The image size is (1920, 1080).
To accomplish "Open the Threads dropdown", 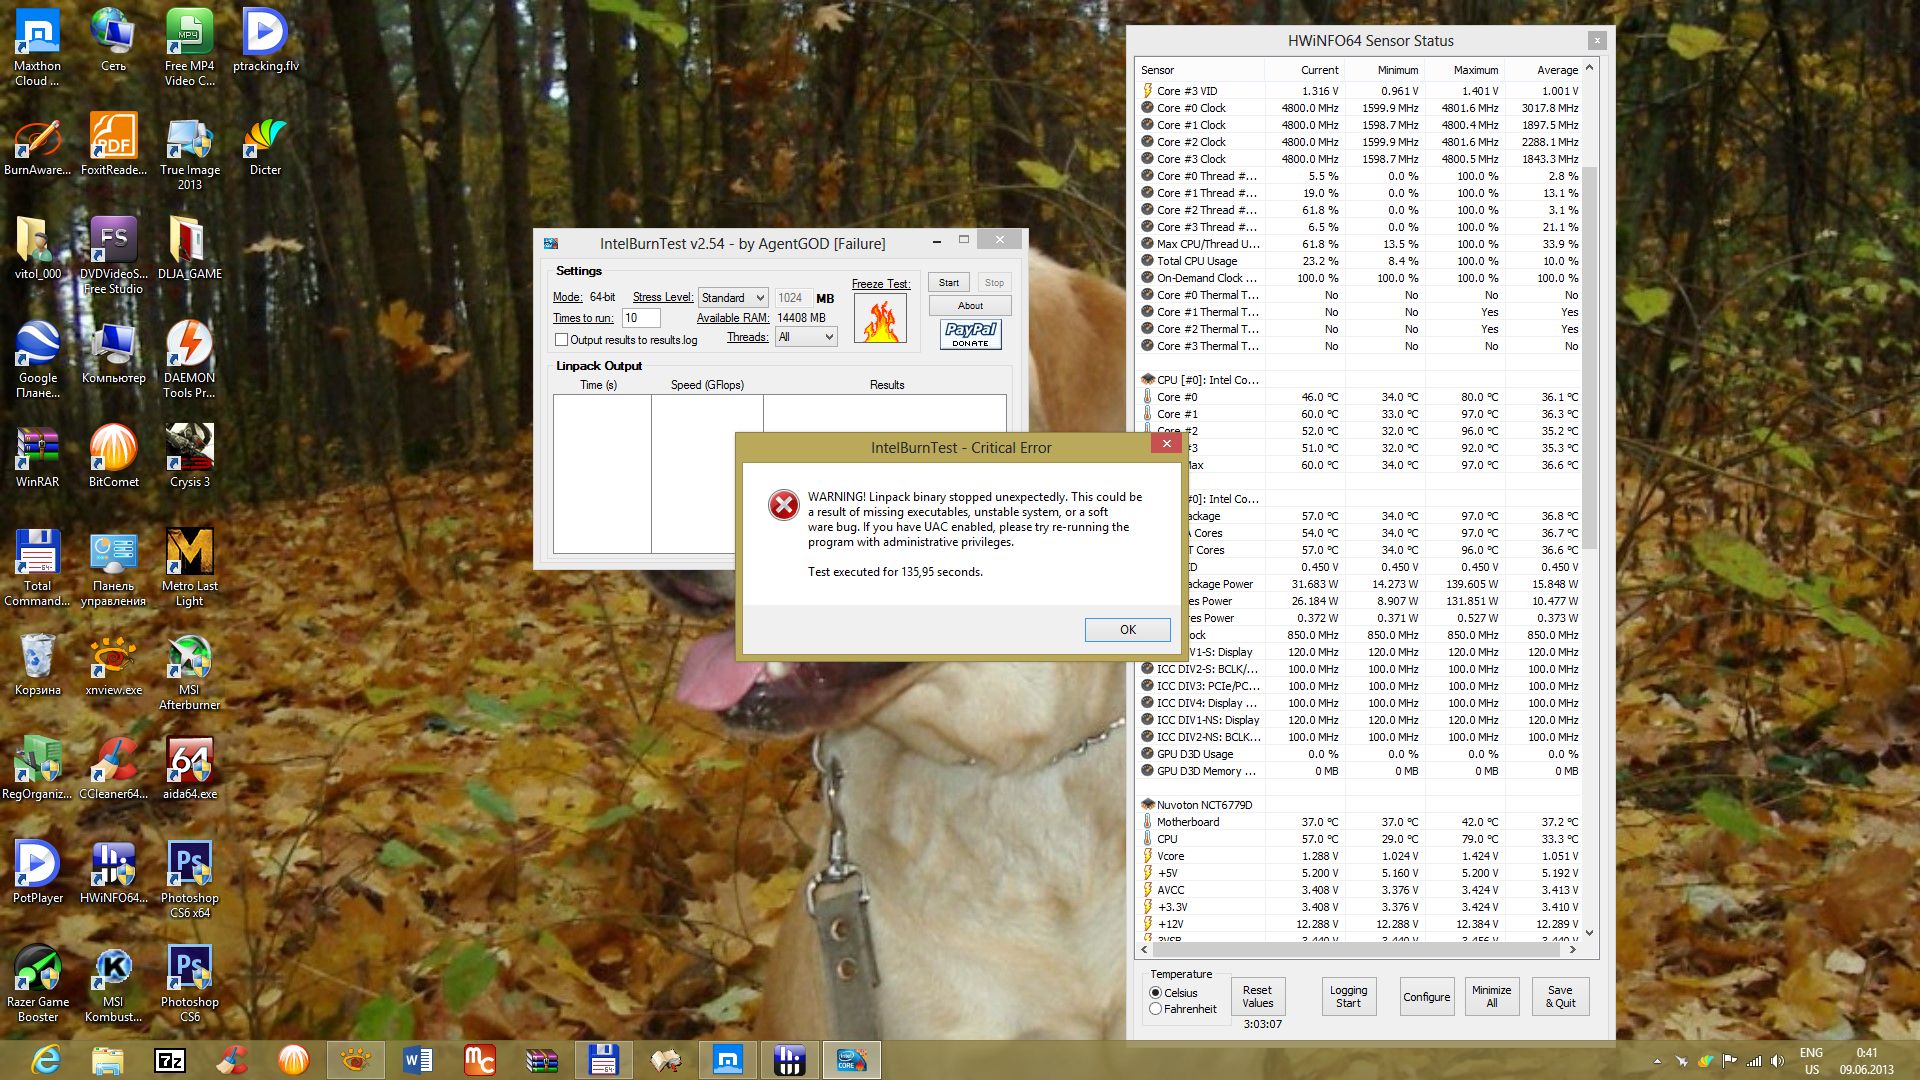I will (806, 337).
